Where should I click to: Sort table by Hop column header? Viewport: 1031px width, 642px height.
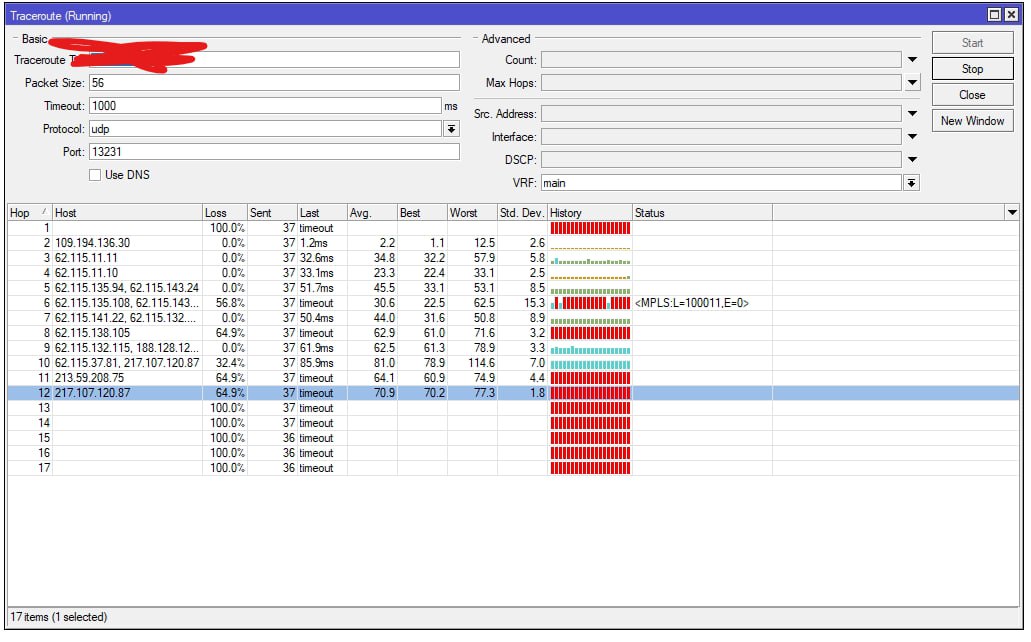30,213
